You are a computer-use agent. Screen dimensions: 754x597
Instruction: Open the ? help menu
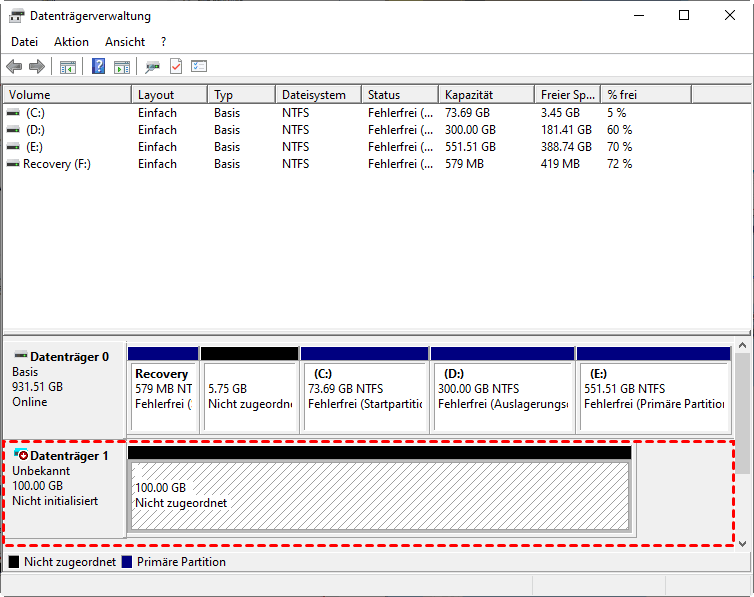point(163,42)
